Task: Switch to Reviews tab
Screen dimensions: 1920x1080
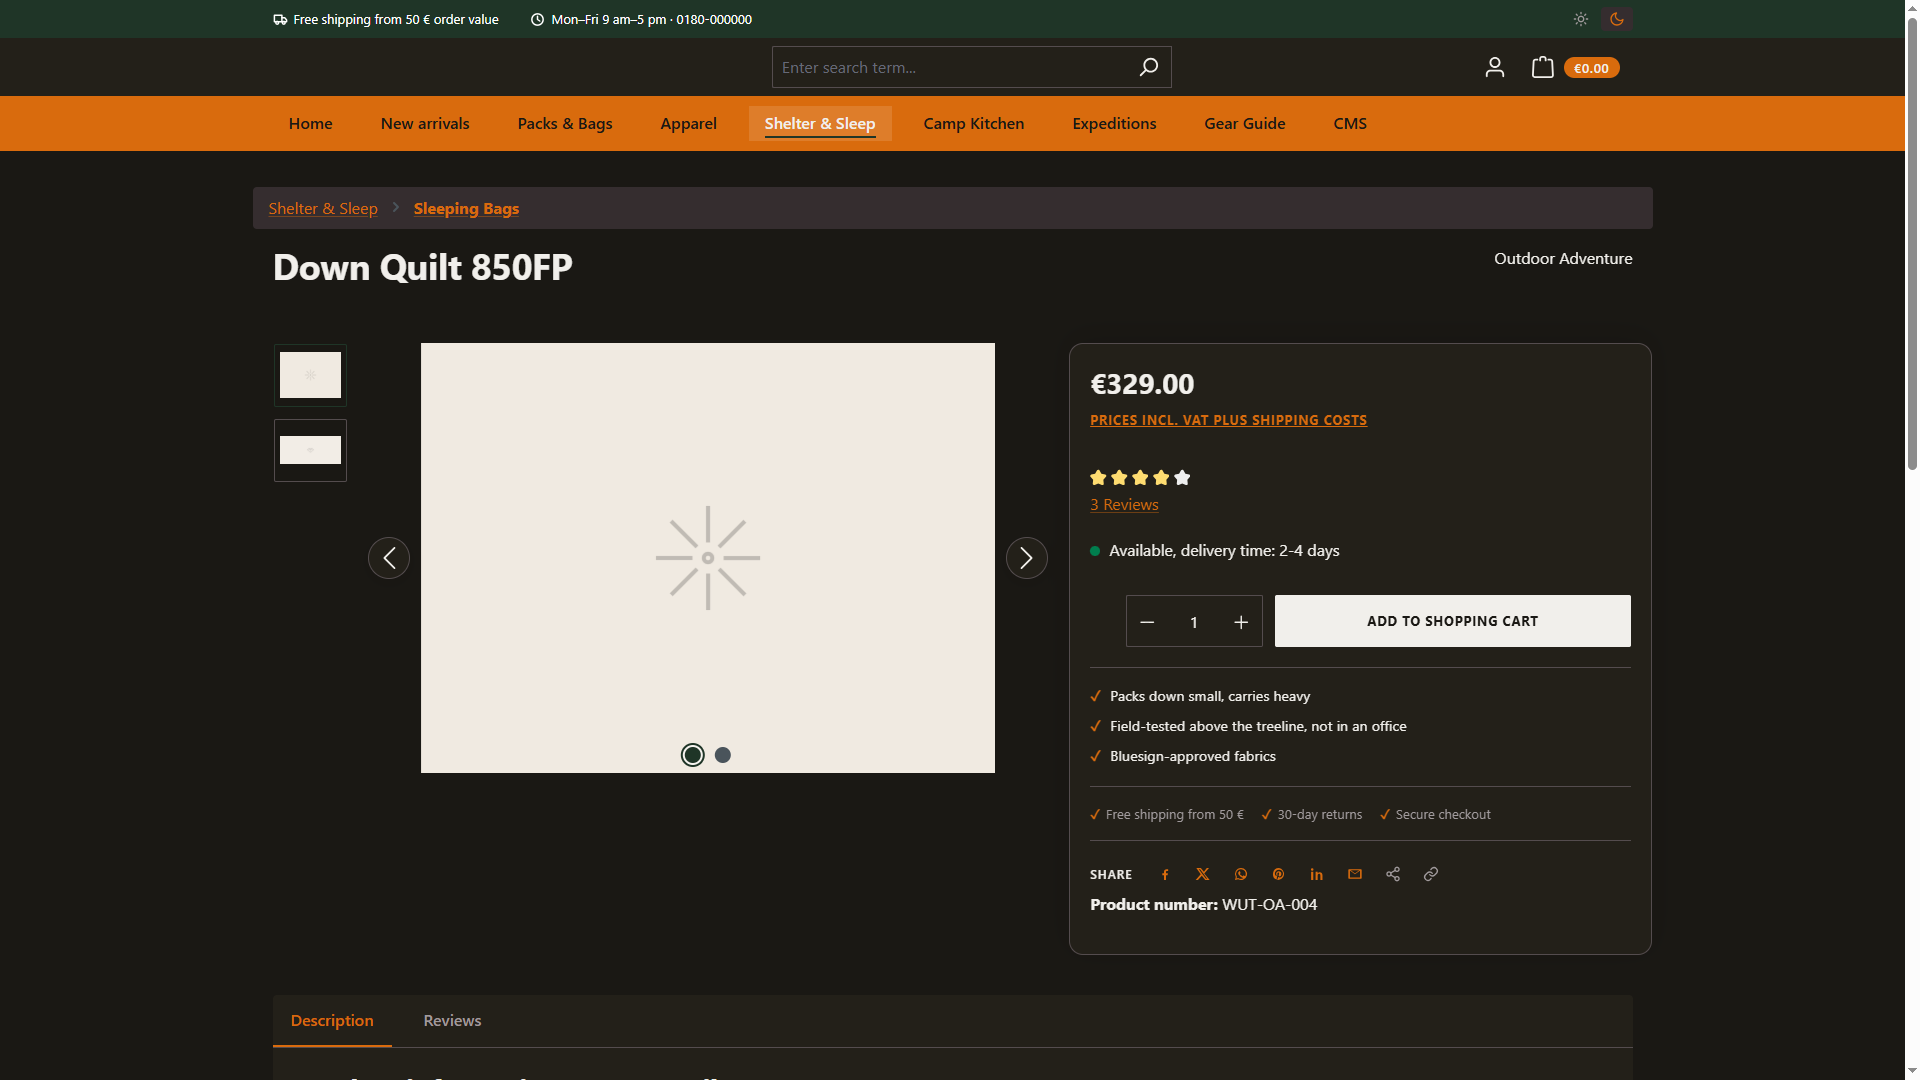Action: tap(452, 1021)
